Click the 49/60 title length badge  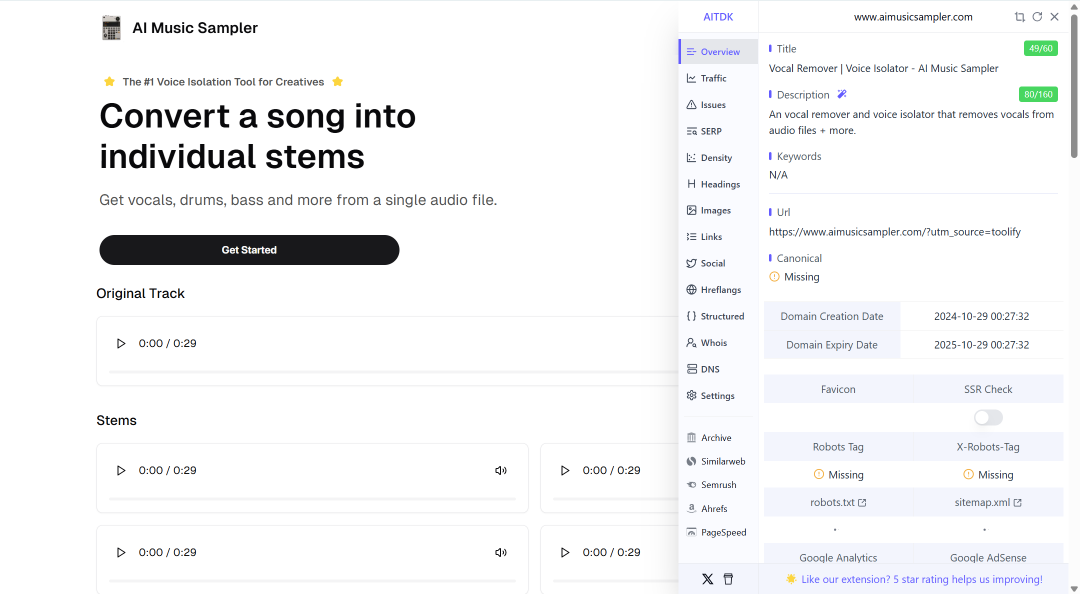point(1040,48)
